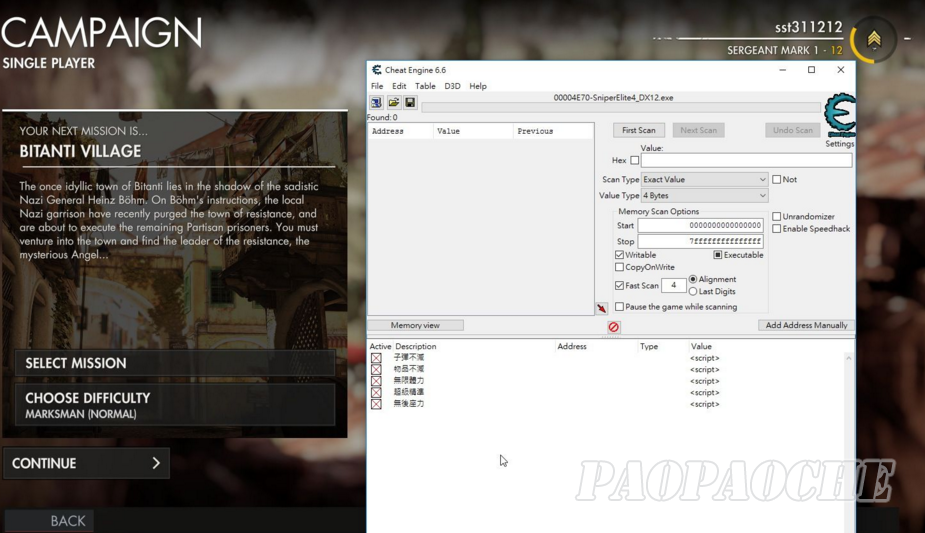The image size is (925, 533).
Task: Open the Scan Type dropdown
Action: 704,179
